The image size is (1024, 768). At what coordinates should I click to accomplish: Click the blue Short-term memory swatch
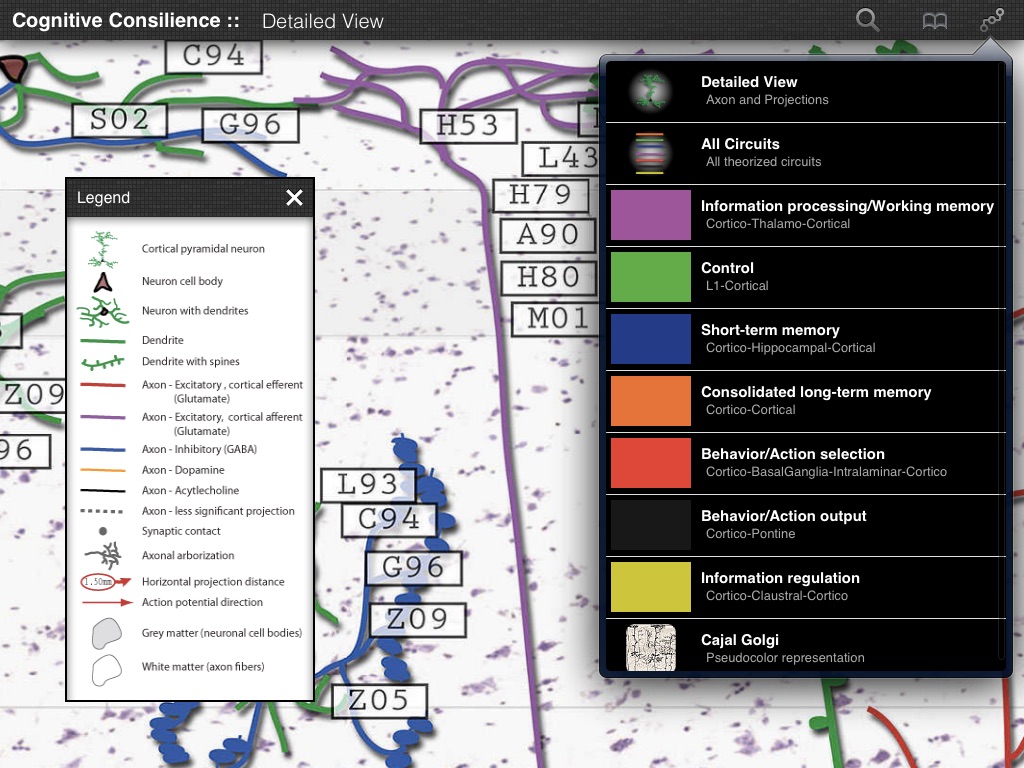coord(651,339)
